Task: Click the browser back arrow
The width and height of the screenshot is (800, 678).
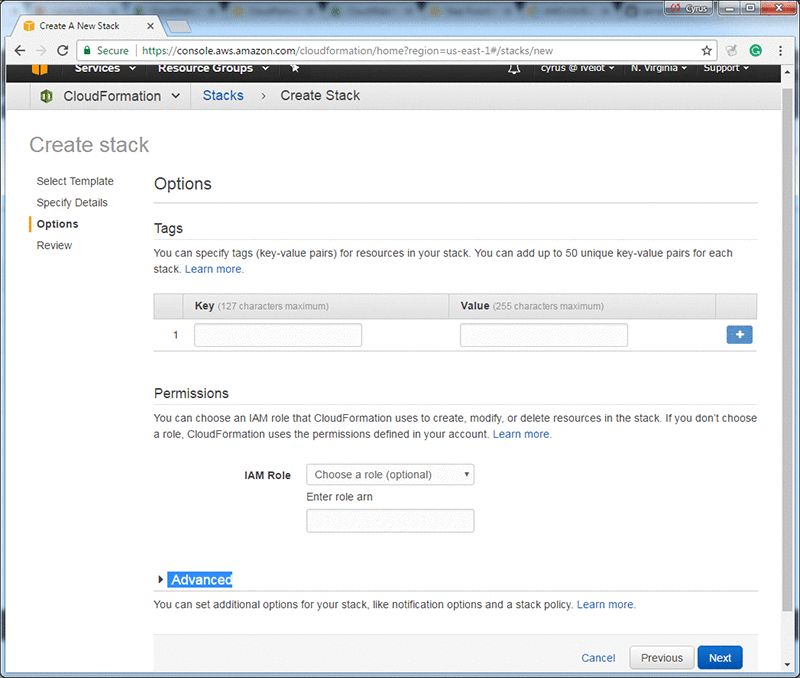Action: pos(20,50)
